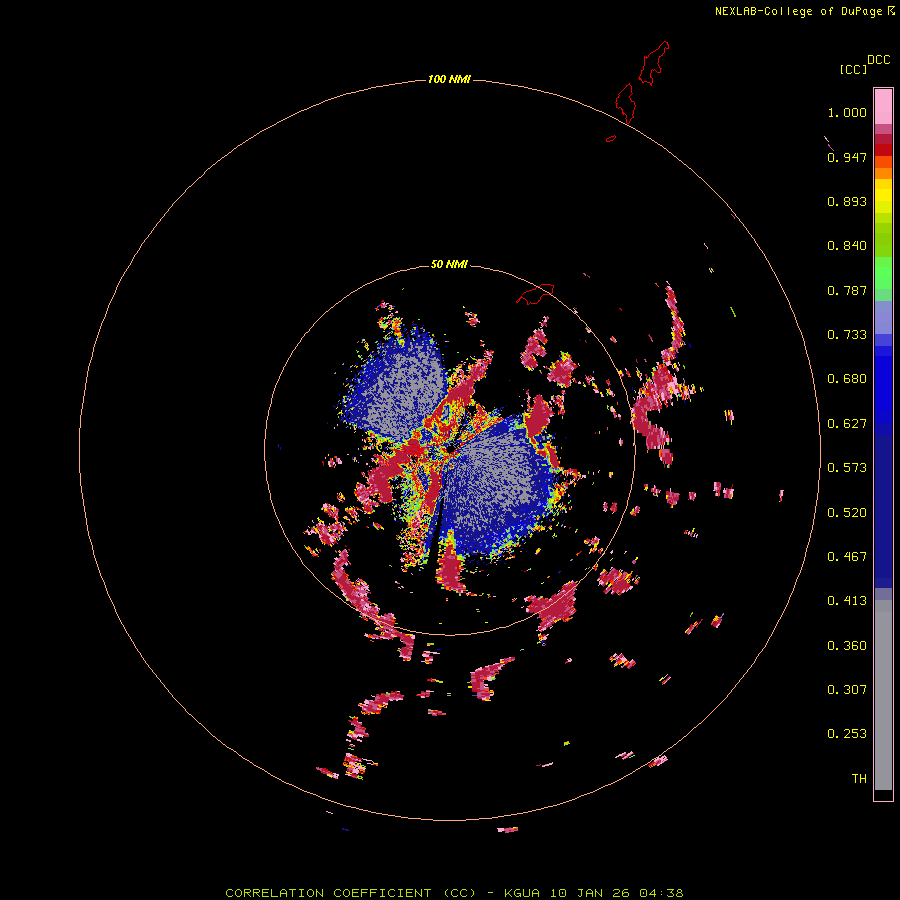Click the 0.733 scale value

847,335
